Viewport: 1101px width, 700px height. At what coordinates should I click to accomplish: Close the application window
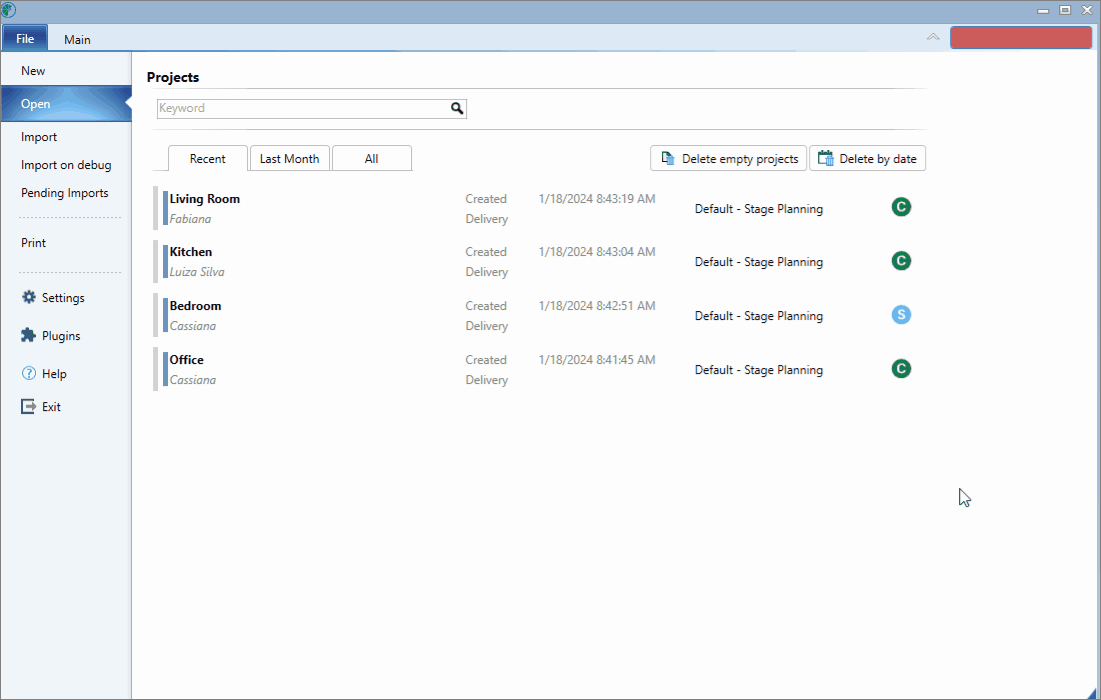[1087, 10]
